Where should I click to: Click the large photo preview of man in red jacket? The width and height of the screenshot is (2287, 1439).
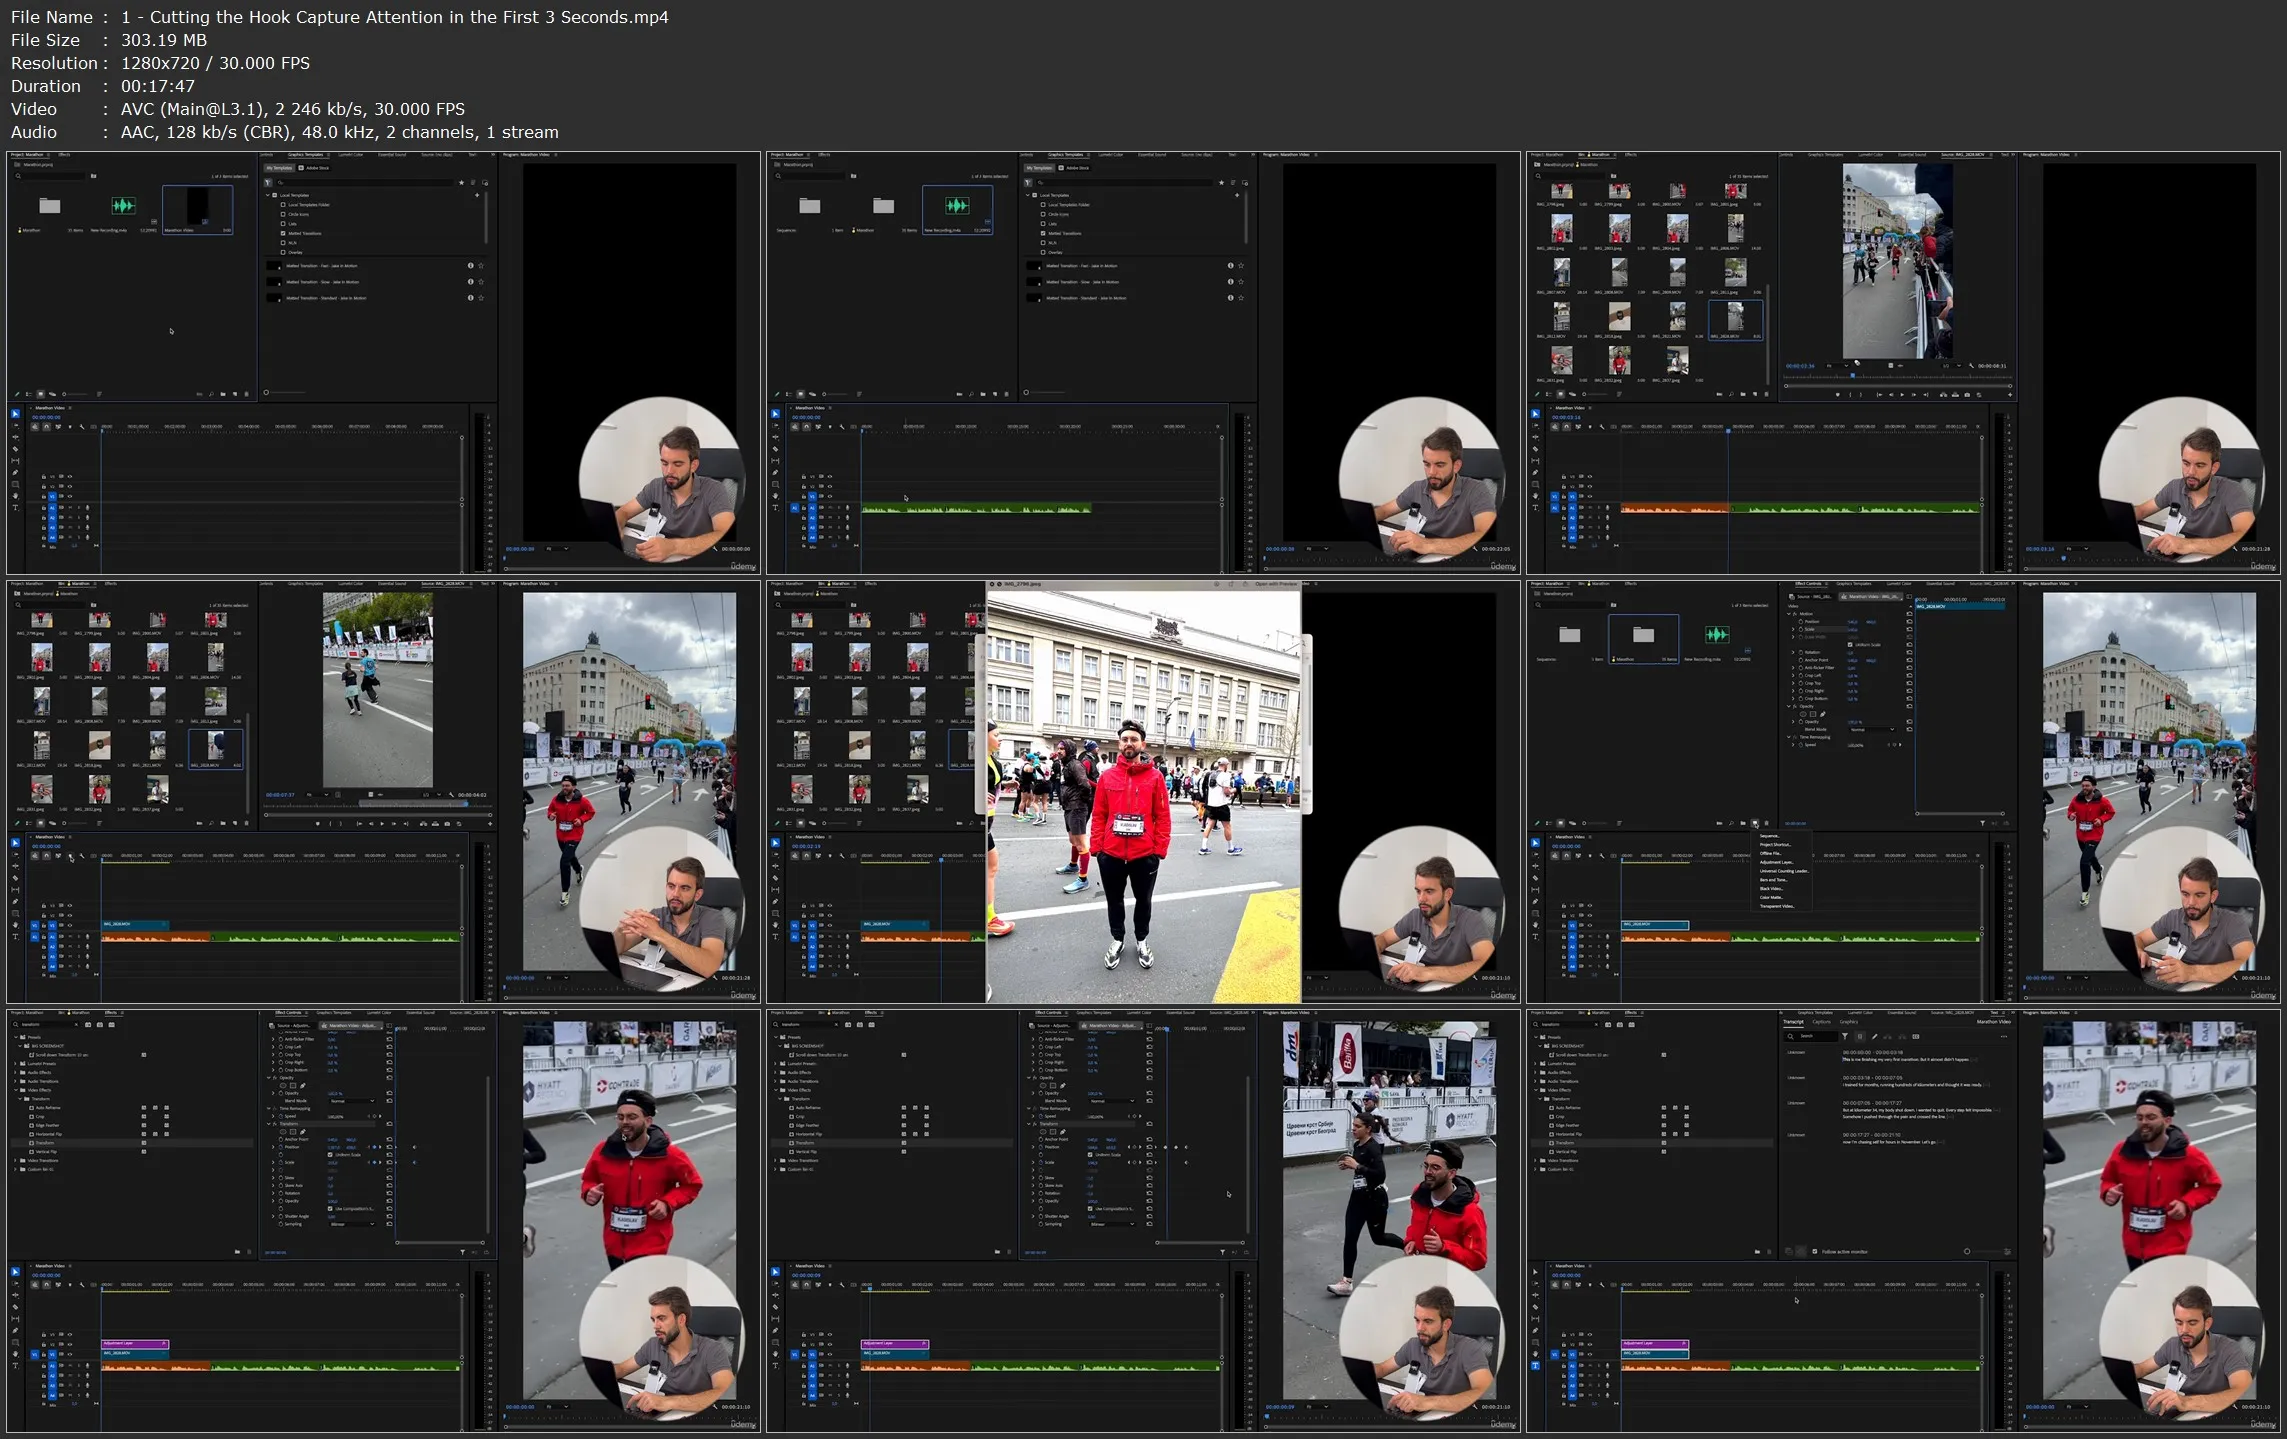(x=1143, y=795)
